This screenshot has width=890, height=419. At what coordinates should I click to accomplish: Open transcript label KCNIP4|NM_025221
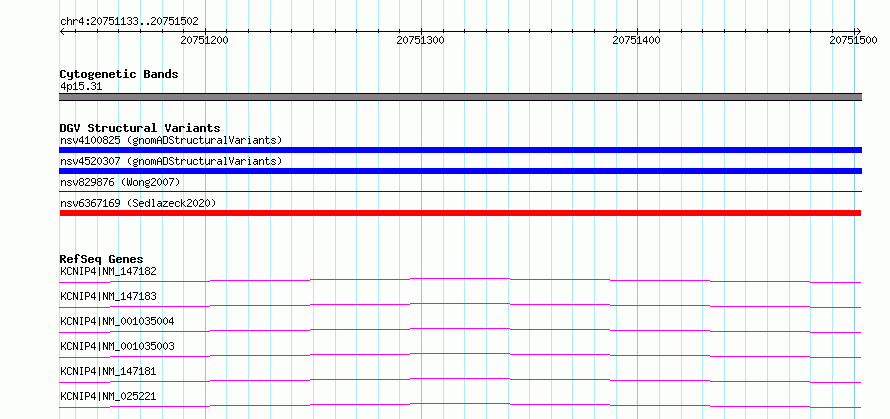click(x=108, y=396)
